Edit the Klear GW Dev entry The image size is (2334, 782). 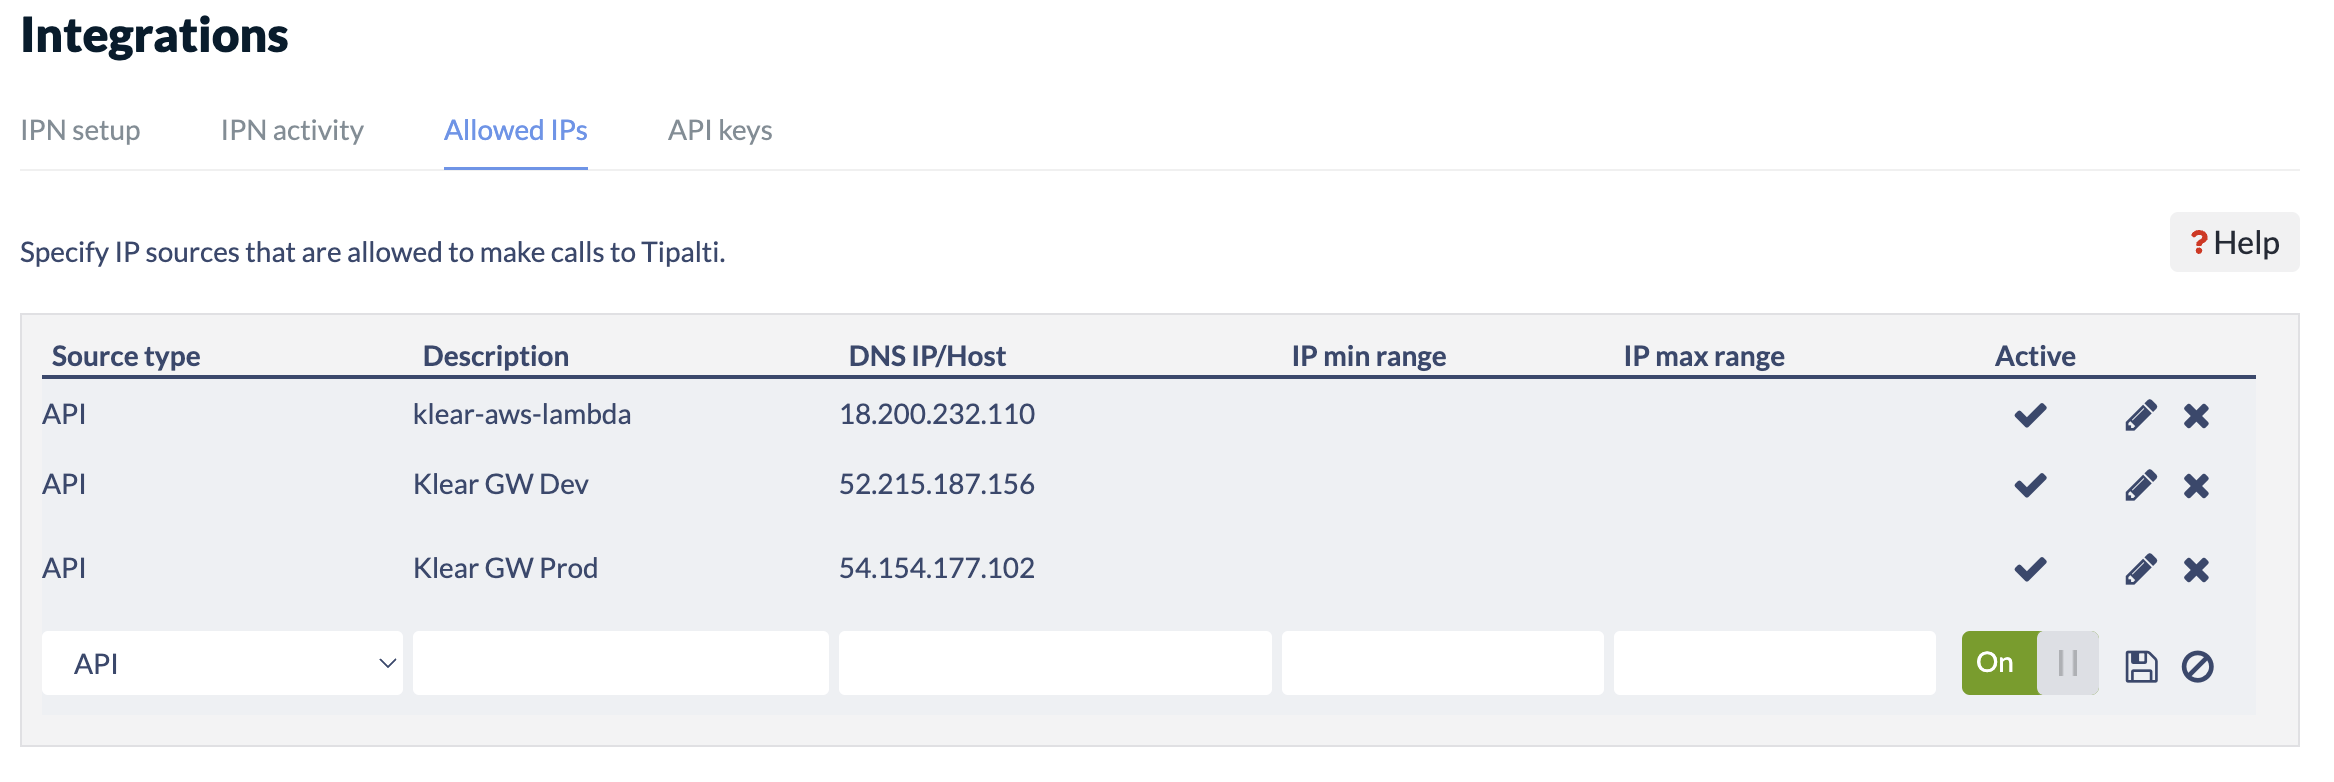[x=2140, y=485]
